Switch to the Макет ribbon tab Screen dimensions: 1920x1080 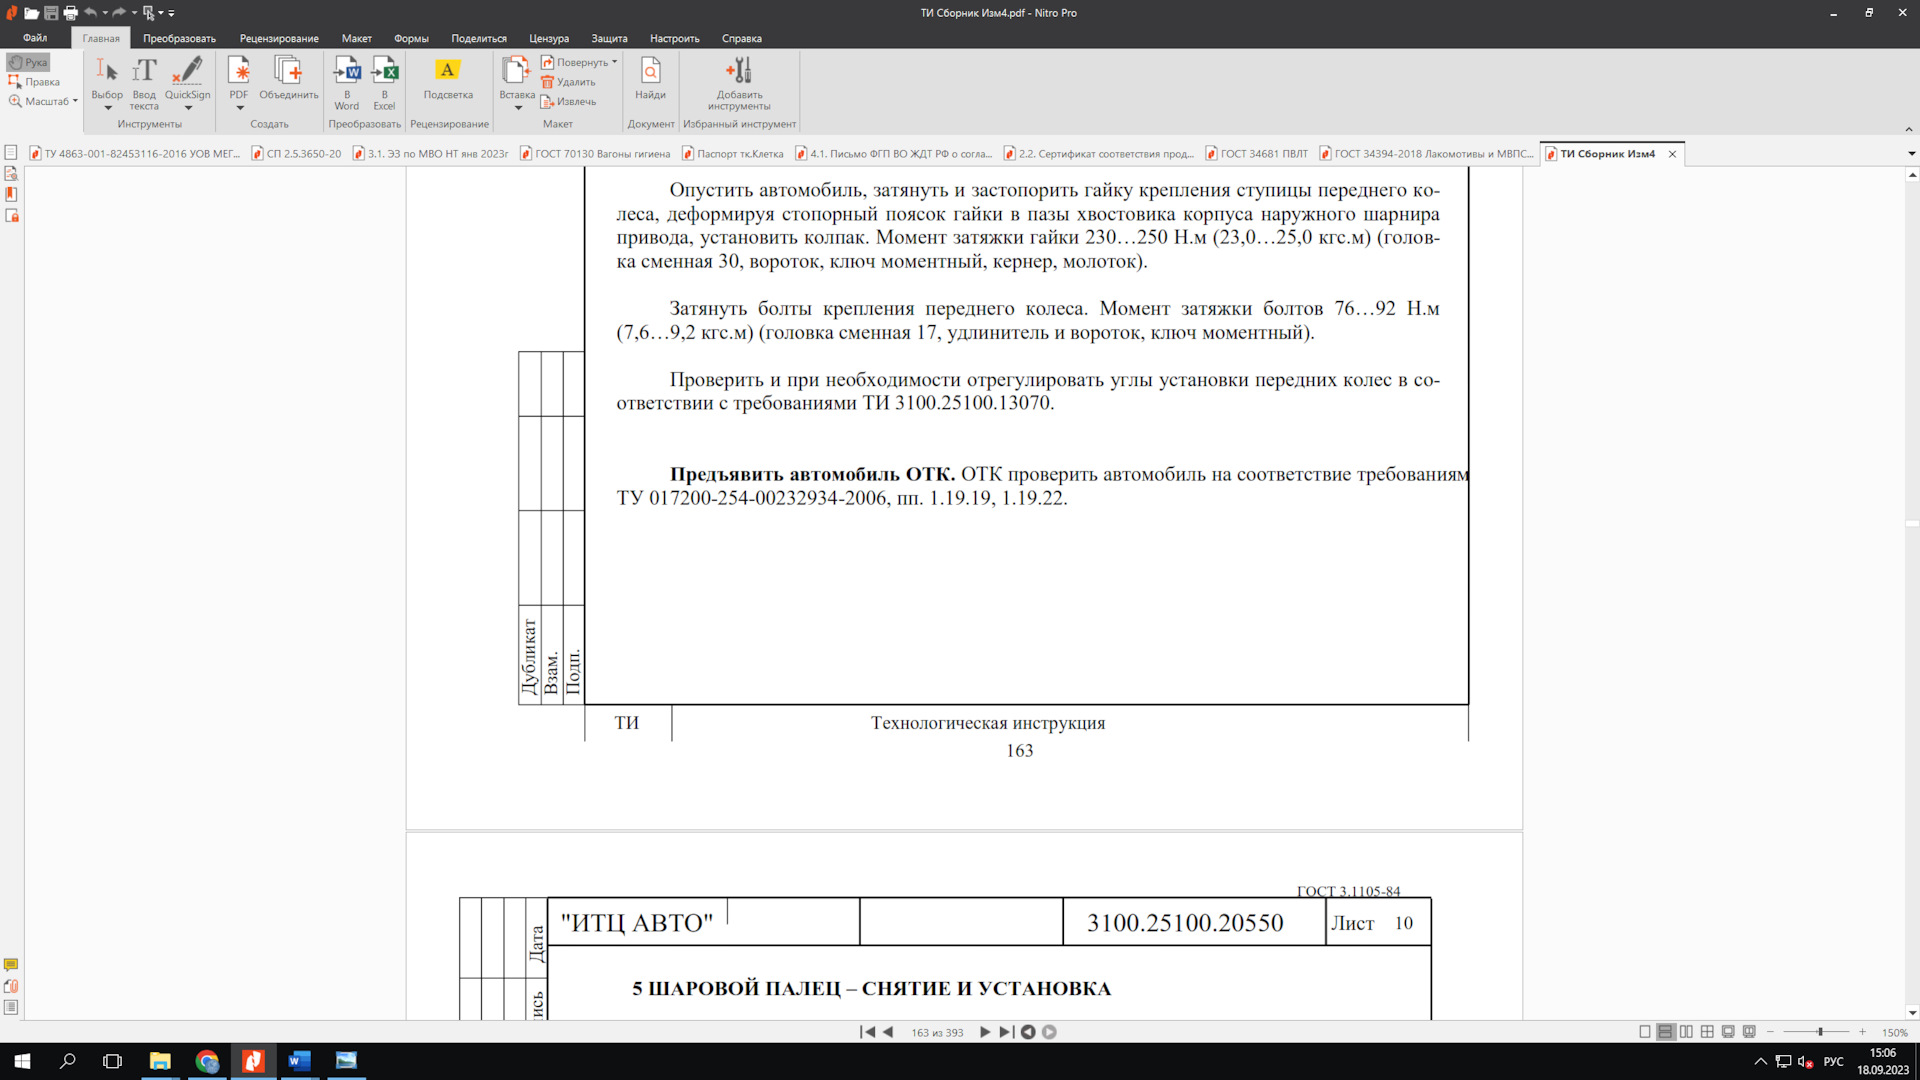(x=356, y=38)
